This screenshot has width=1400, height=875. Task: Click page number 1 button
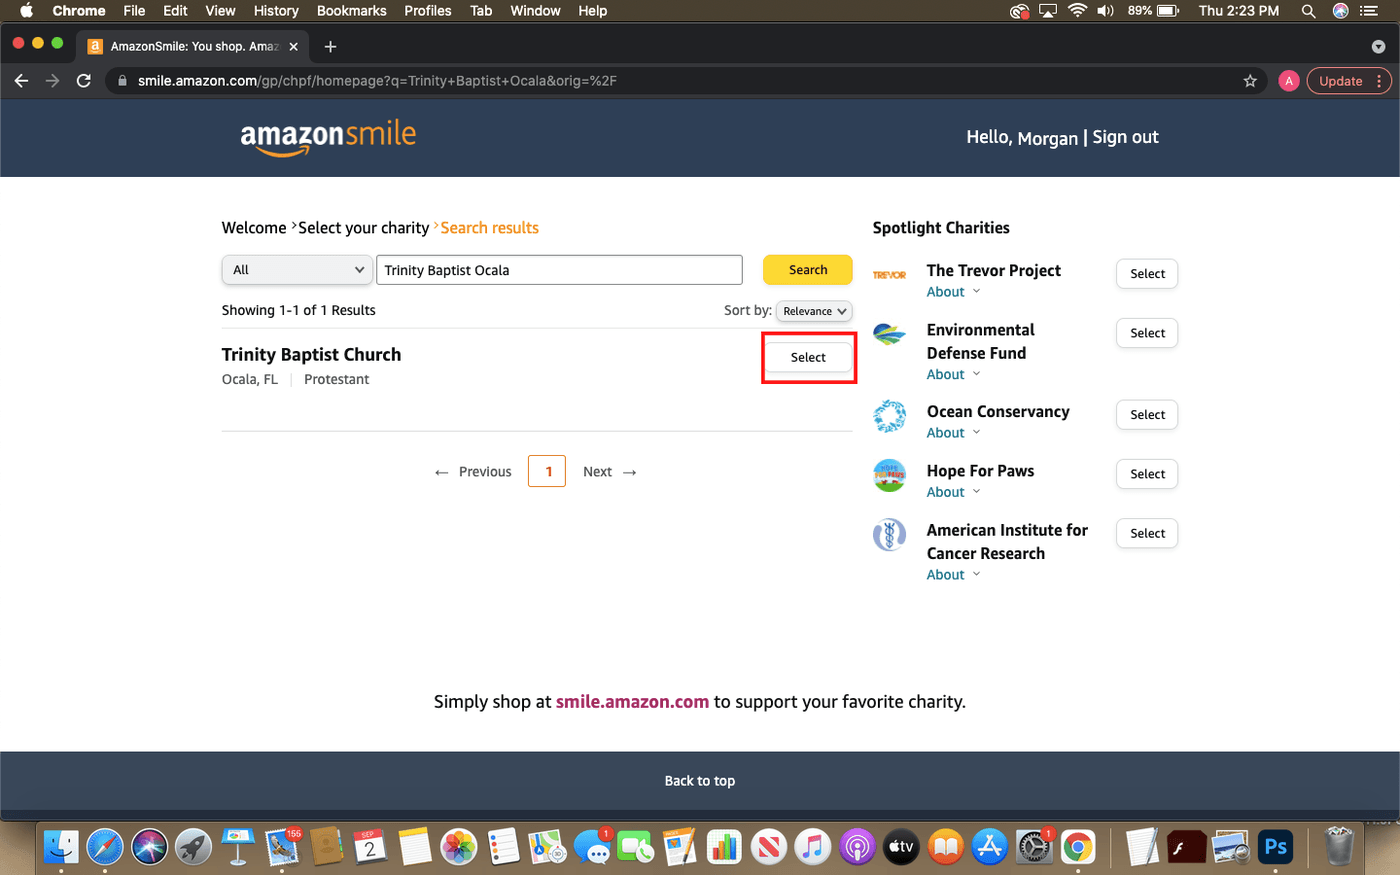(x=547, y=471)
